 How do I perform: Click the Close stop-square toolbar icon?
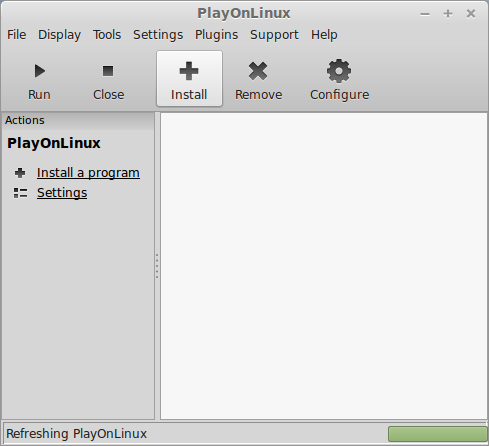[x=108, y=71]
